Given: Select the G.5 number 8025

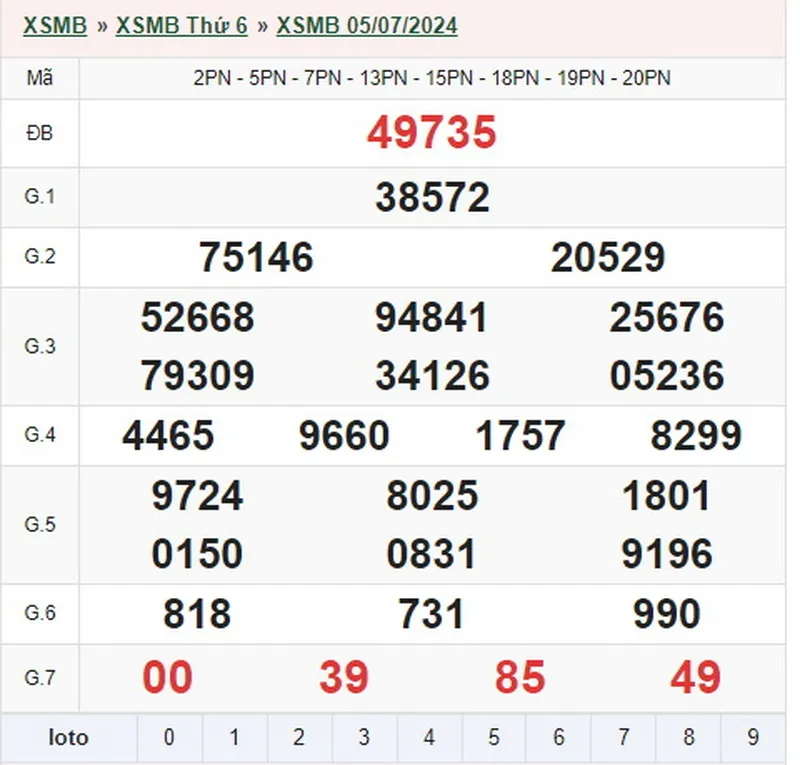Looking at the screenshot, I should [x=432, y=496].
